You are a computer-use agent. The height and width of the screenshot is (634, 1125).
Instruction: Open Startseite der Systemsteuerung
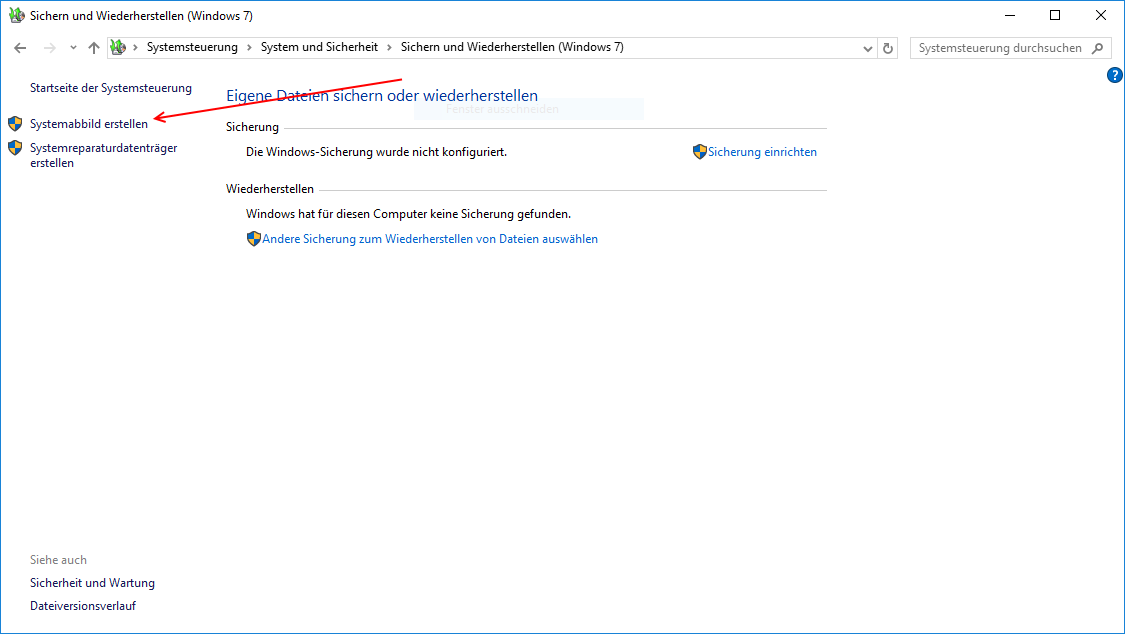(x=110, y=88)
